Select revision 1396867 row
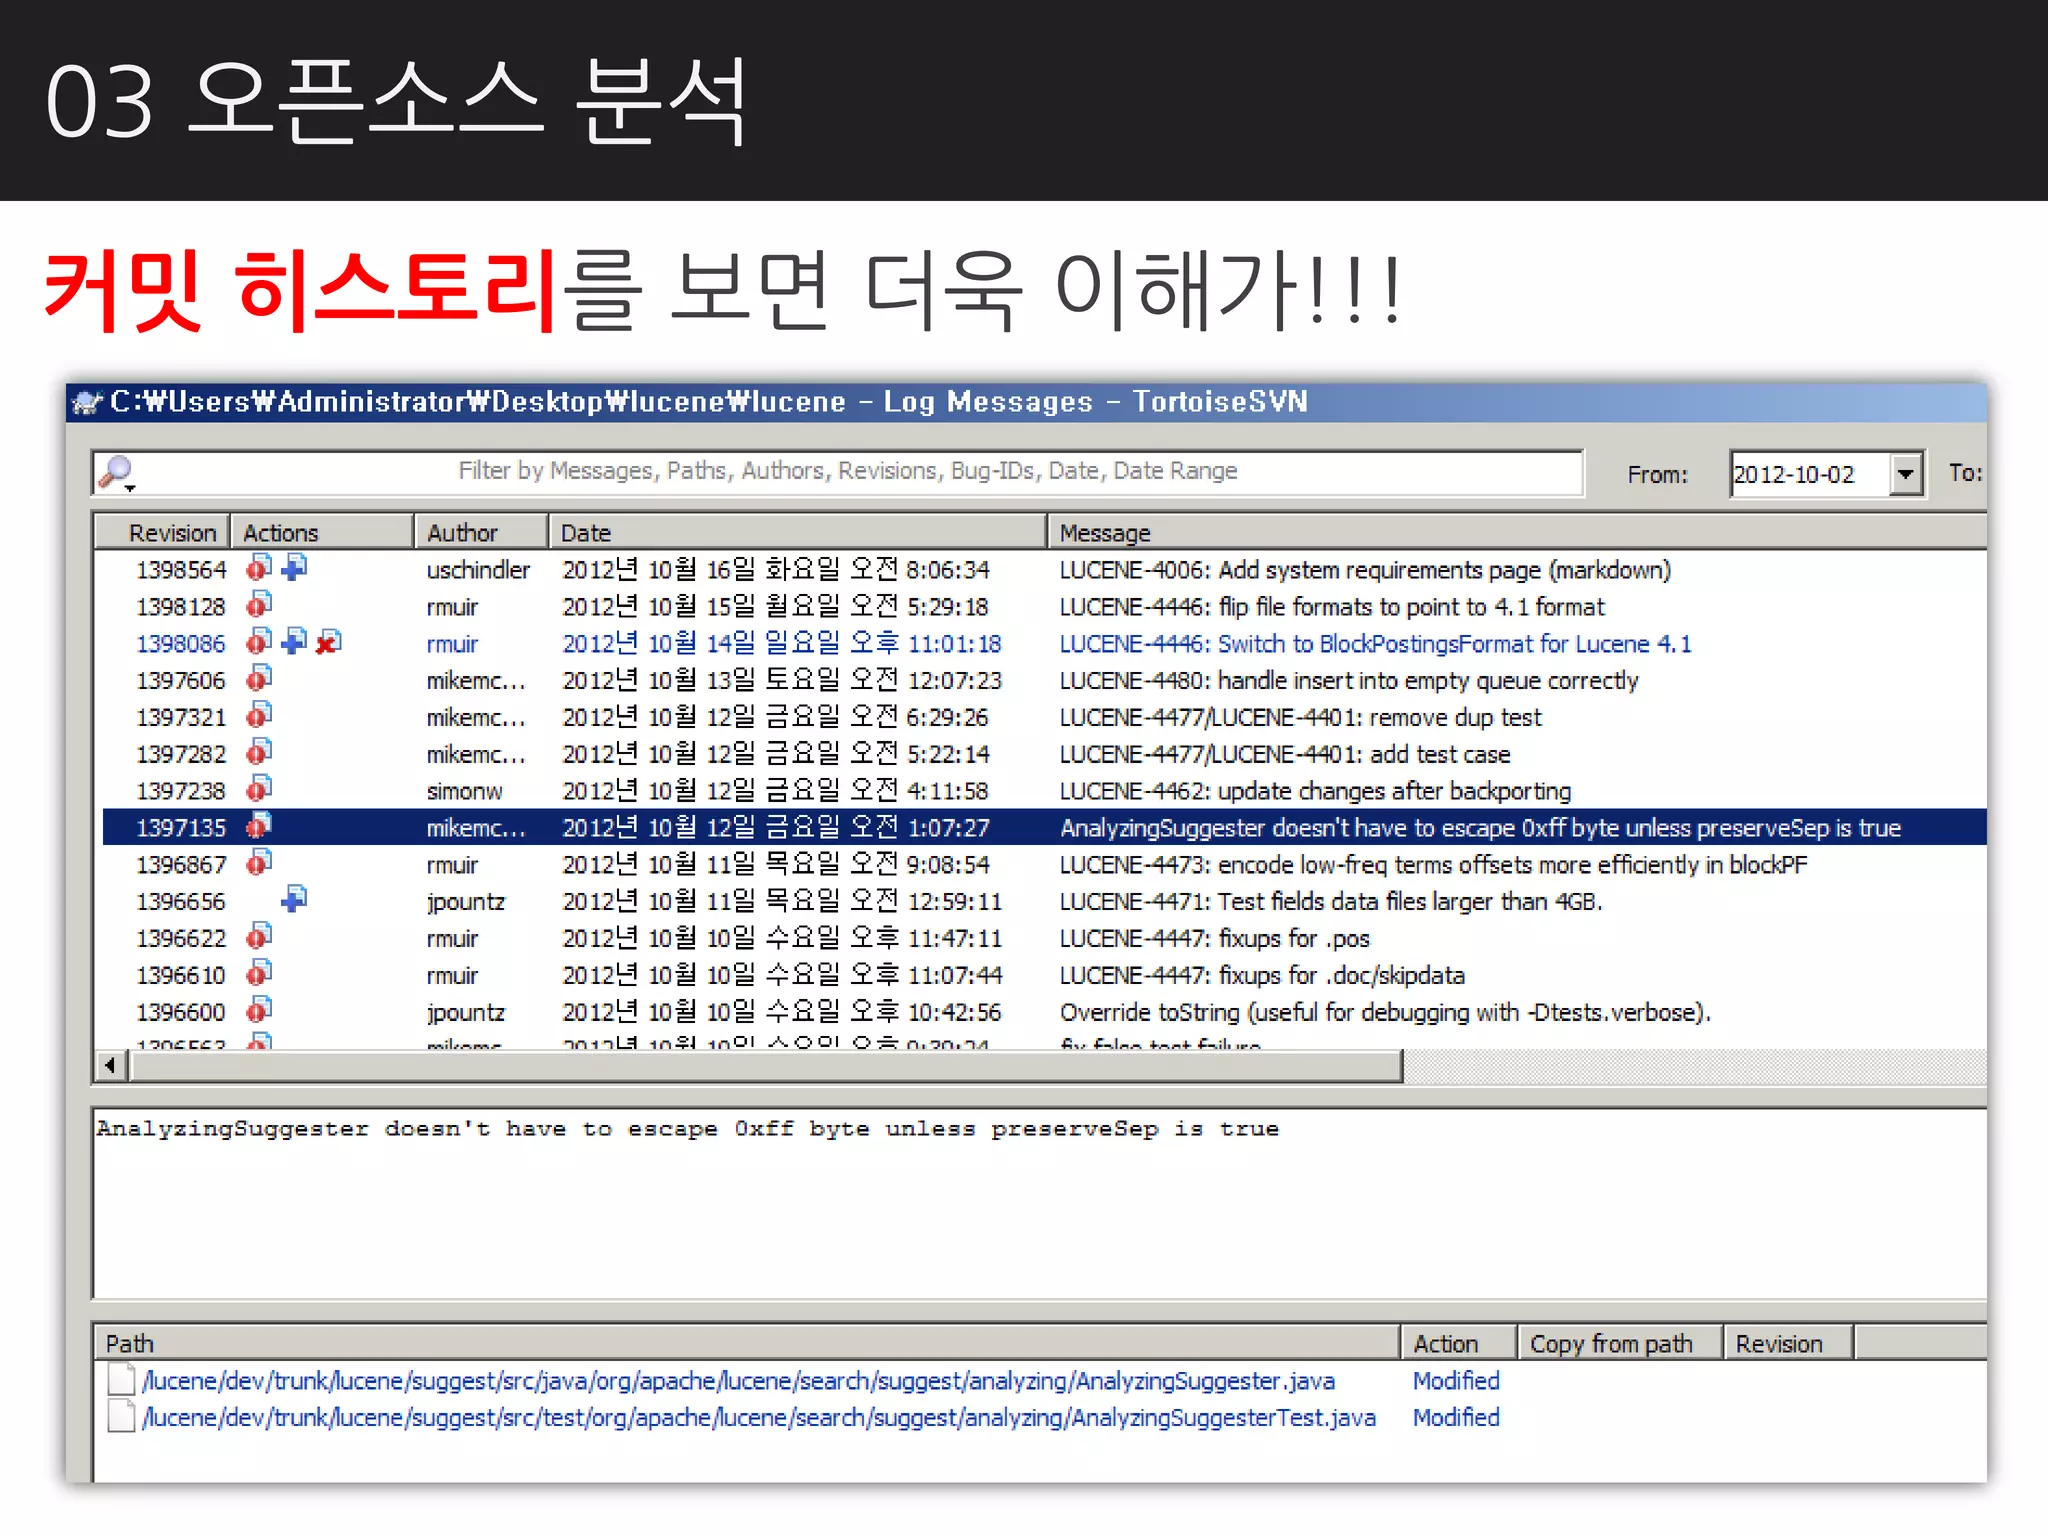The width and height of the screenshot is (2048, 1536). tap(1044, 864)
